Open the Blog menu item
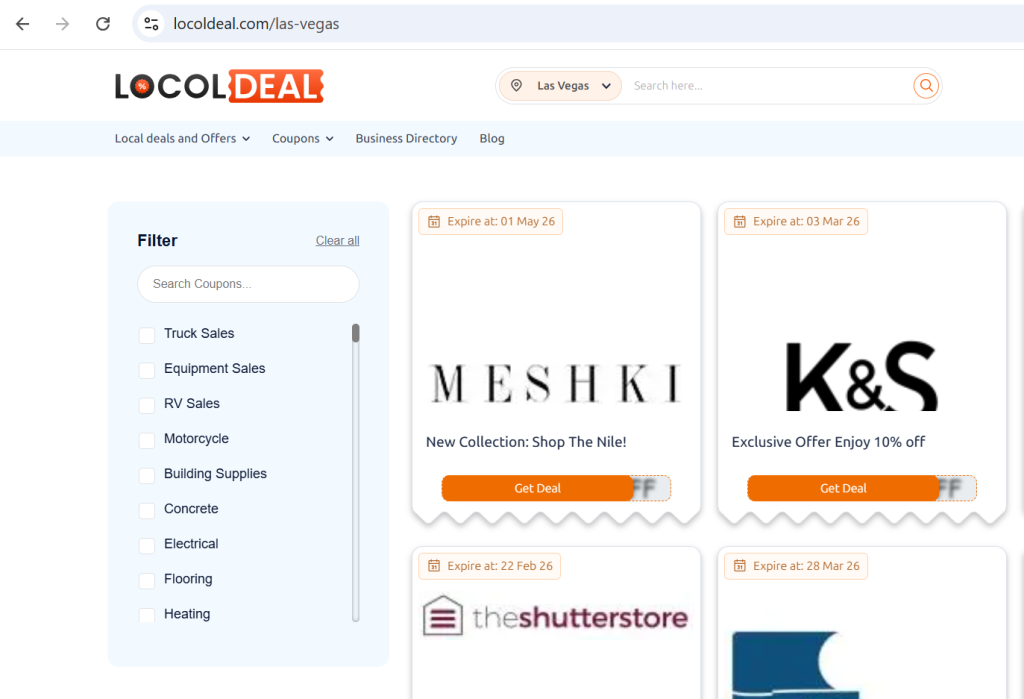This screenshot has width=1024, height=699. 492,139
